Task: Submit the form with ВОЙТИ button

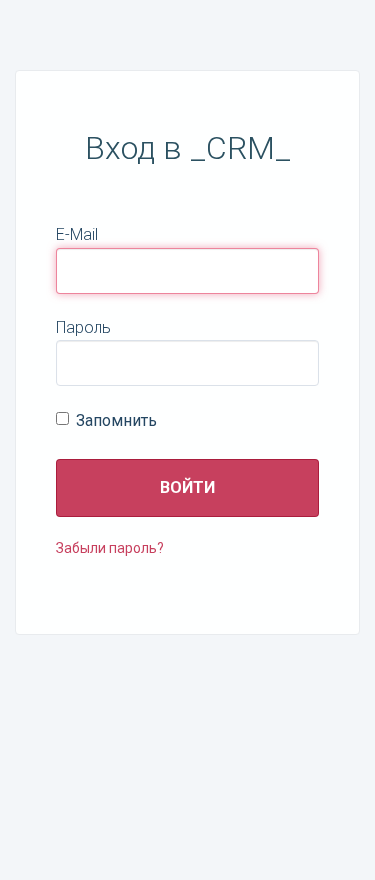Action: coord(188,488)
